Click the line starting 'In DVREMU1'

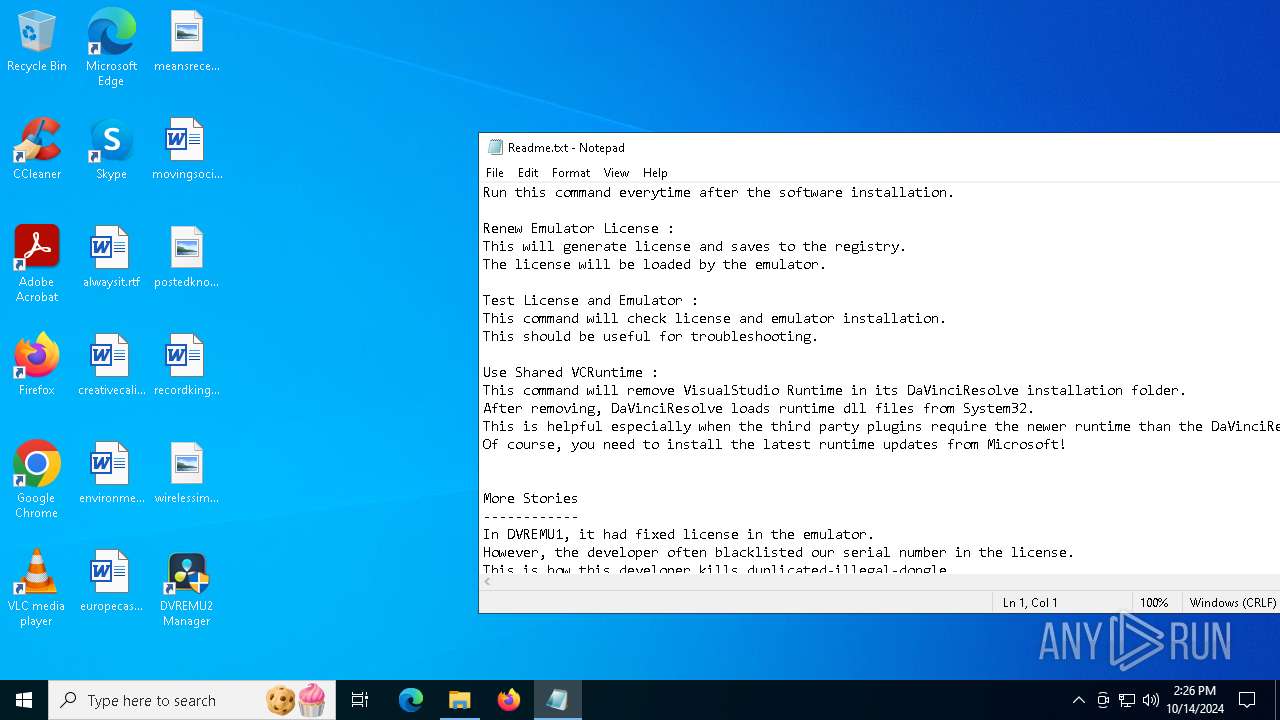coord(678,534)
